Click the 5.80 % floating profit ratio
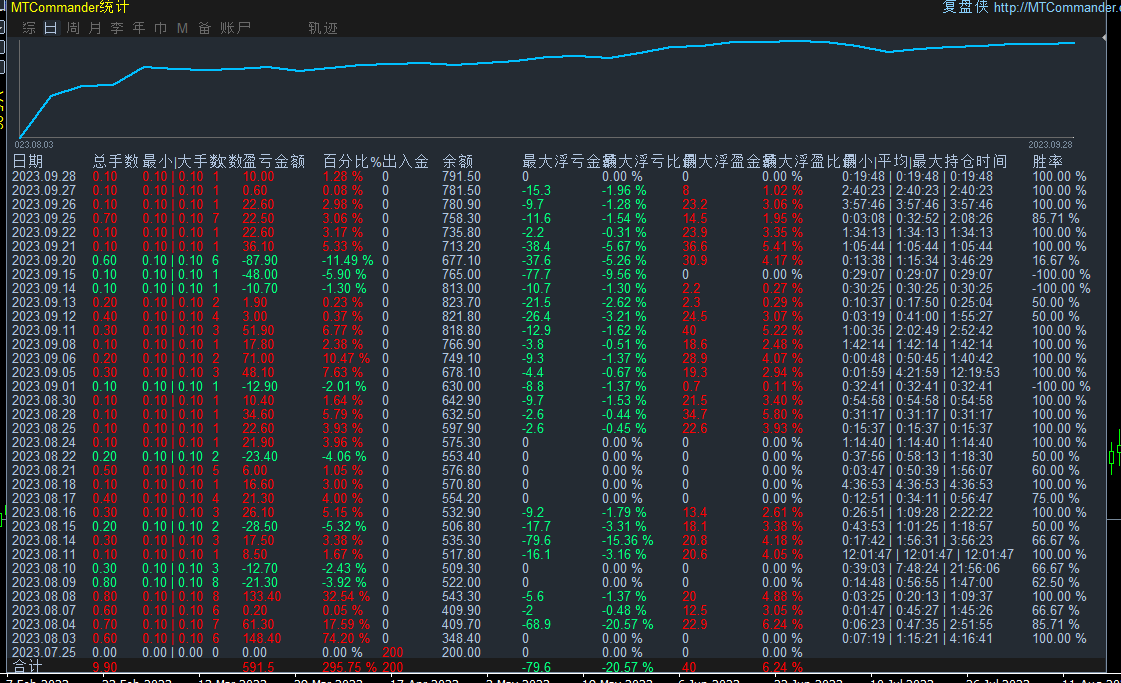This screenshot has height=683, width=1121. [x=782, y=415]
